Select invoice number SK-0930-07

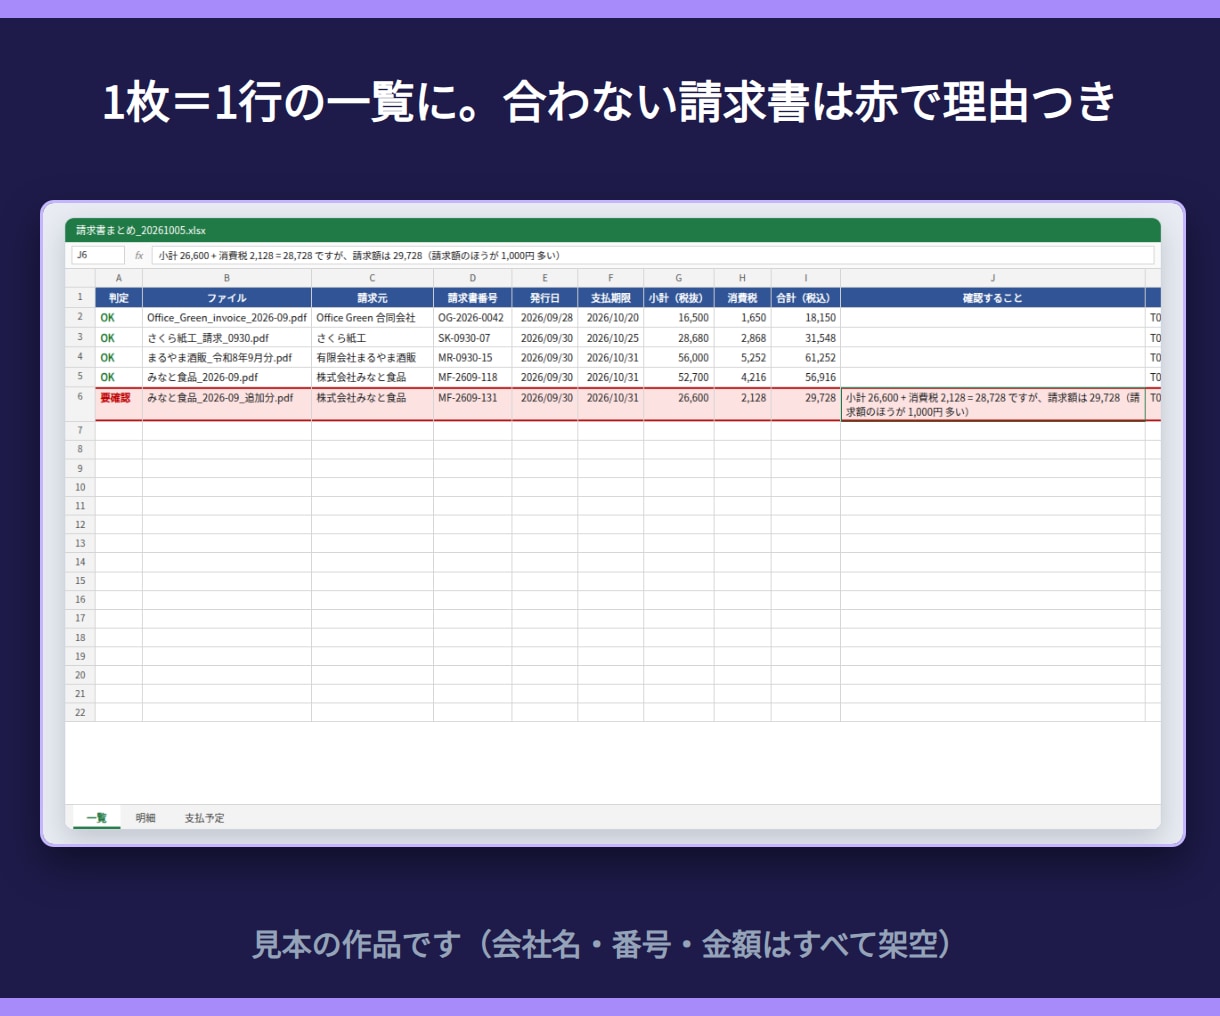tap(472, 338)
